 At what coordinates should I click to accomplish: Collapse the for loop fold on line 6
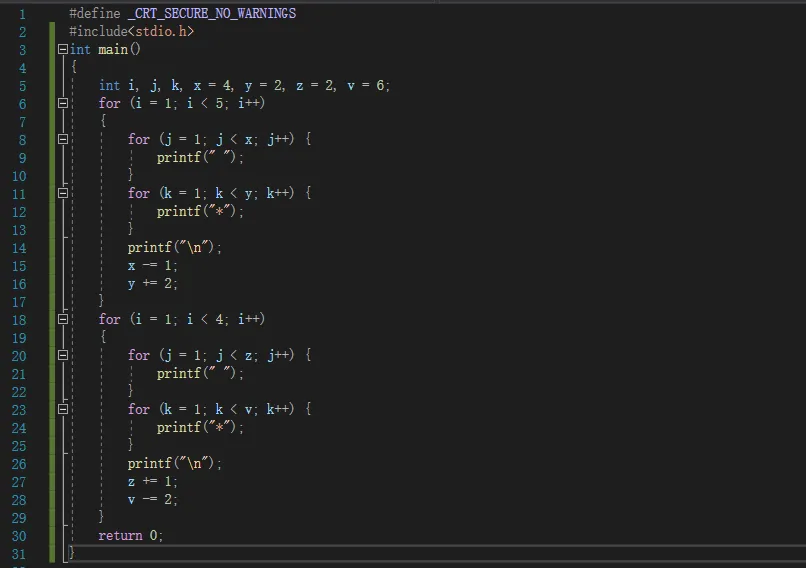pos(63,103)
